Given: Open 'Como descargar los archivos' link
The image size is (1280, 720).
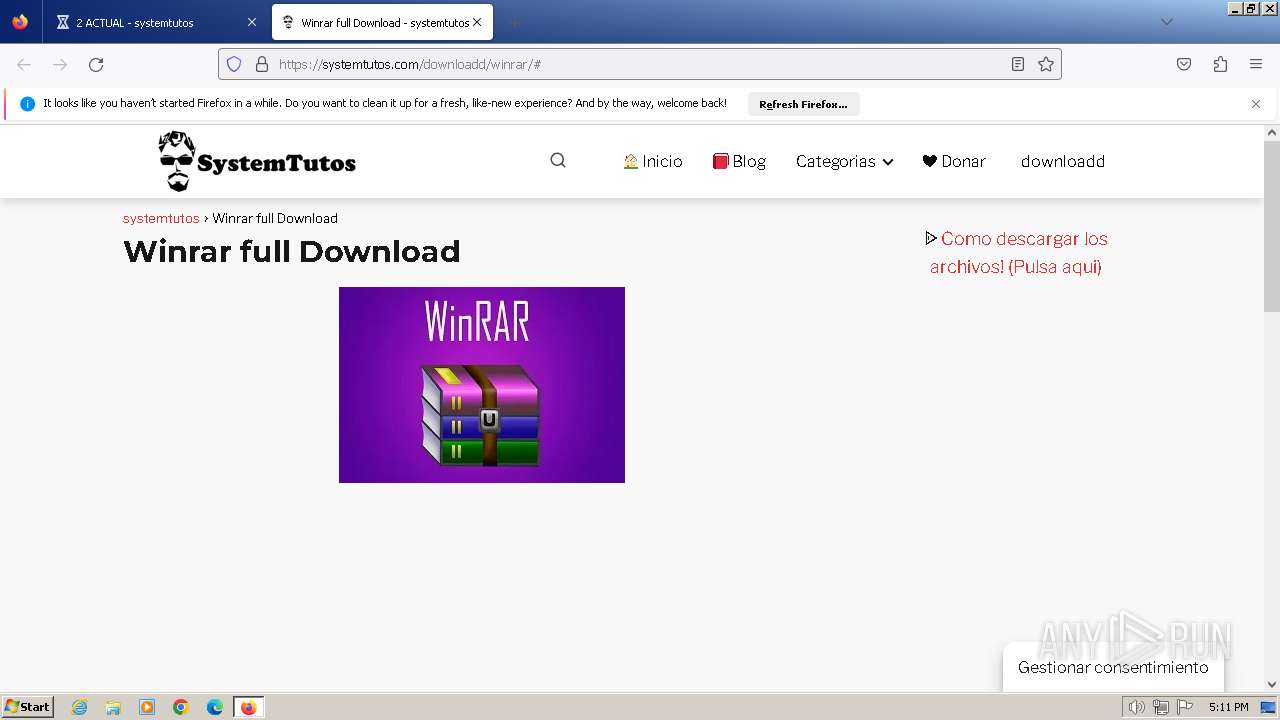Looking at the screenshot, I should click(x=1016, y=252).
